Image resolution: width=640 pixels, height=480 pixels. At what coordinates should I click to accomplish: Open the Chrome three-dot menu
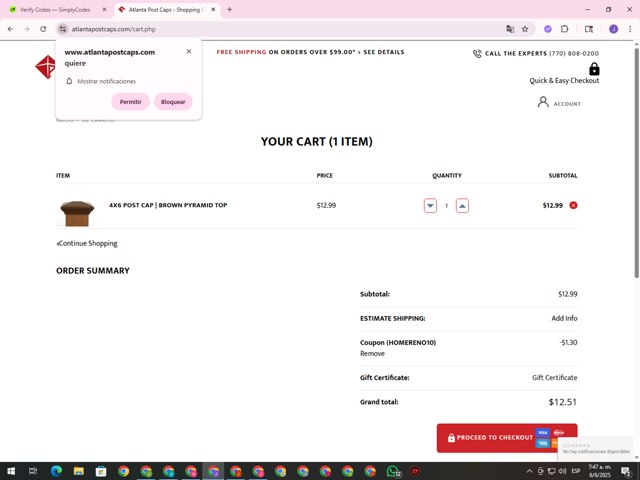630,29
